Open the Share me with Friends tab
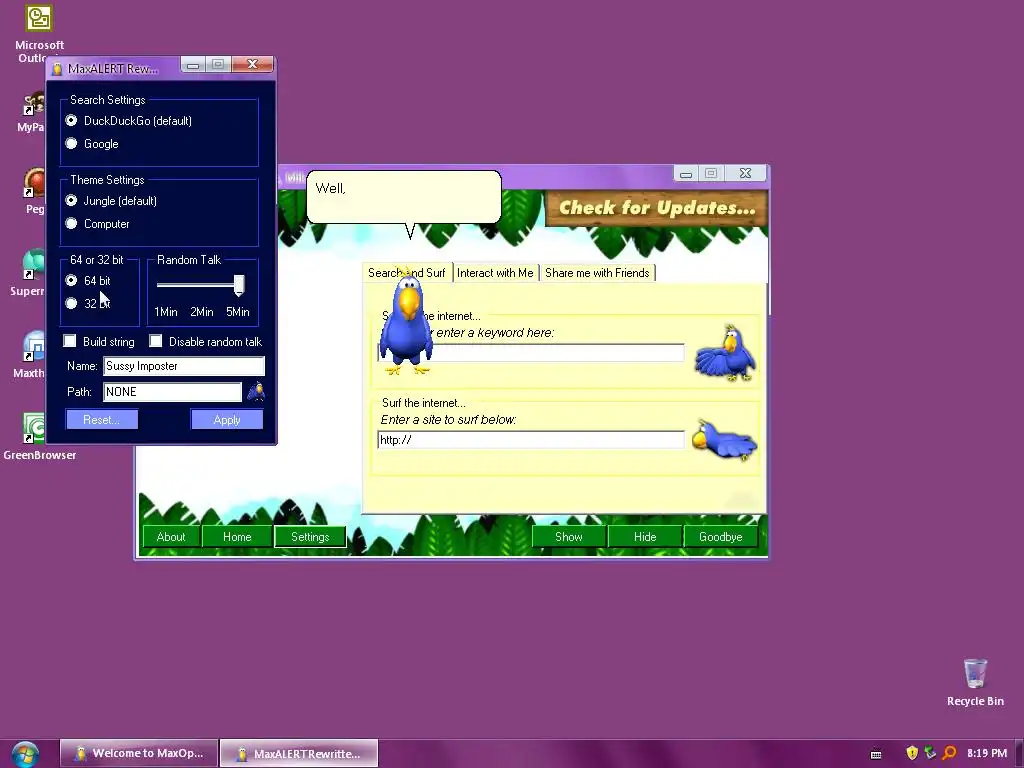 pyautogui.click(x=597, y=272)
